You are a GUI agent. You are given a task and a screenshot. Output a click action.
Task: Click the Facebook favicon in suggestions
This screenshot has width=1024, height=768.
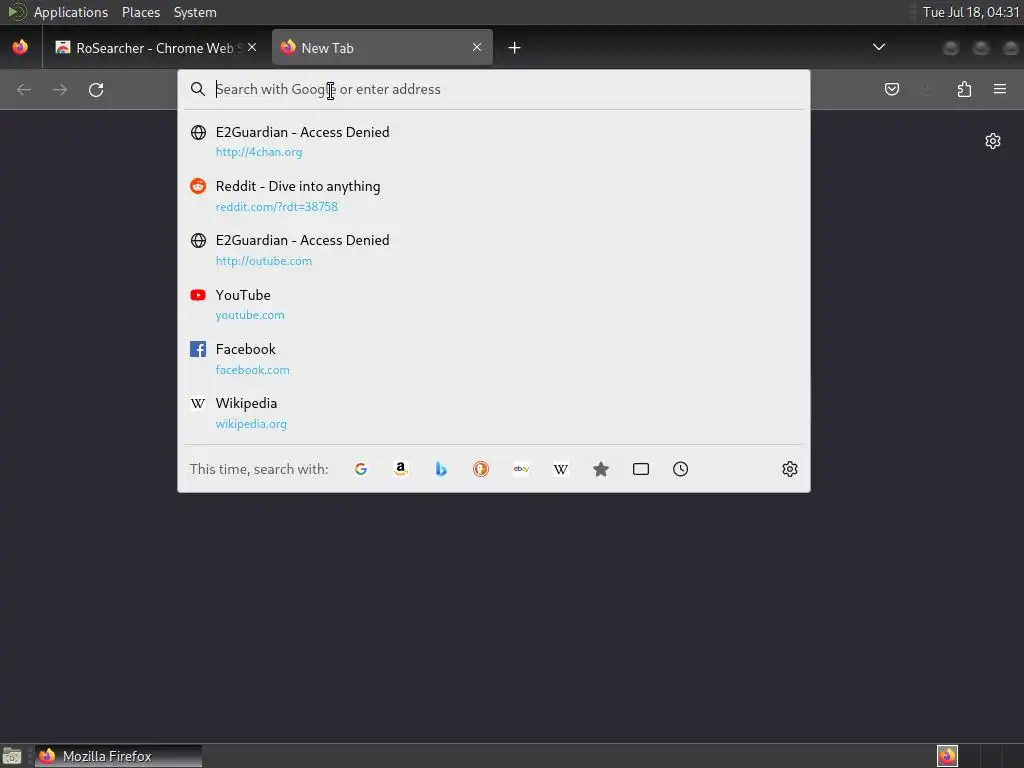click(x=198, y=349)
